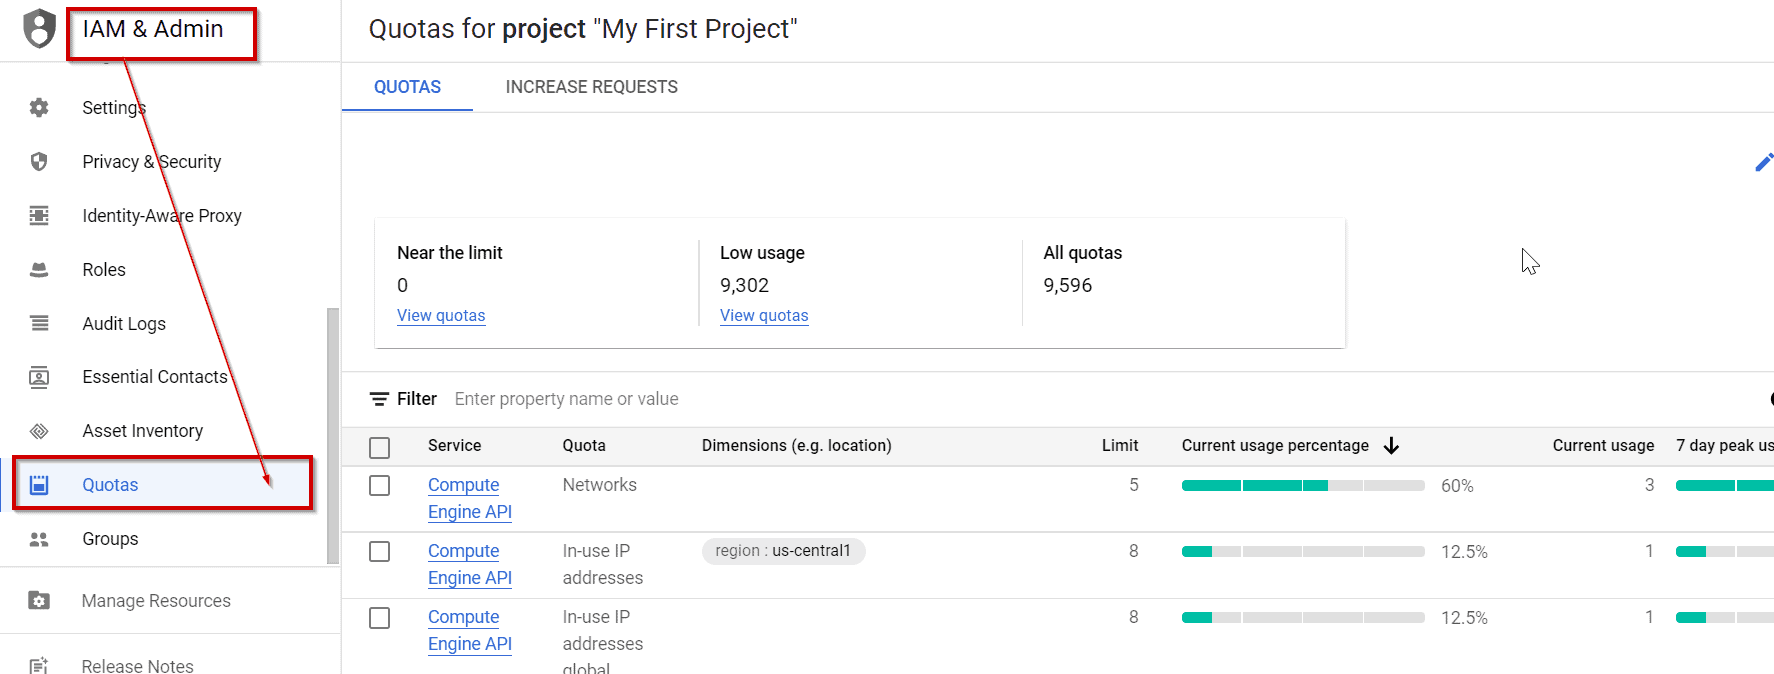Click the blue edit pencil icon

(x=1763, y=162)
